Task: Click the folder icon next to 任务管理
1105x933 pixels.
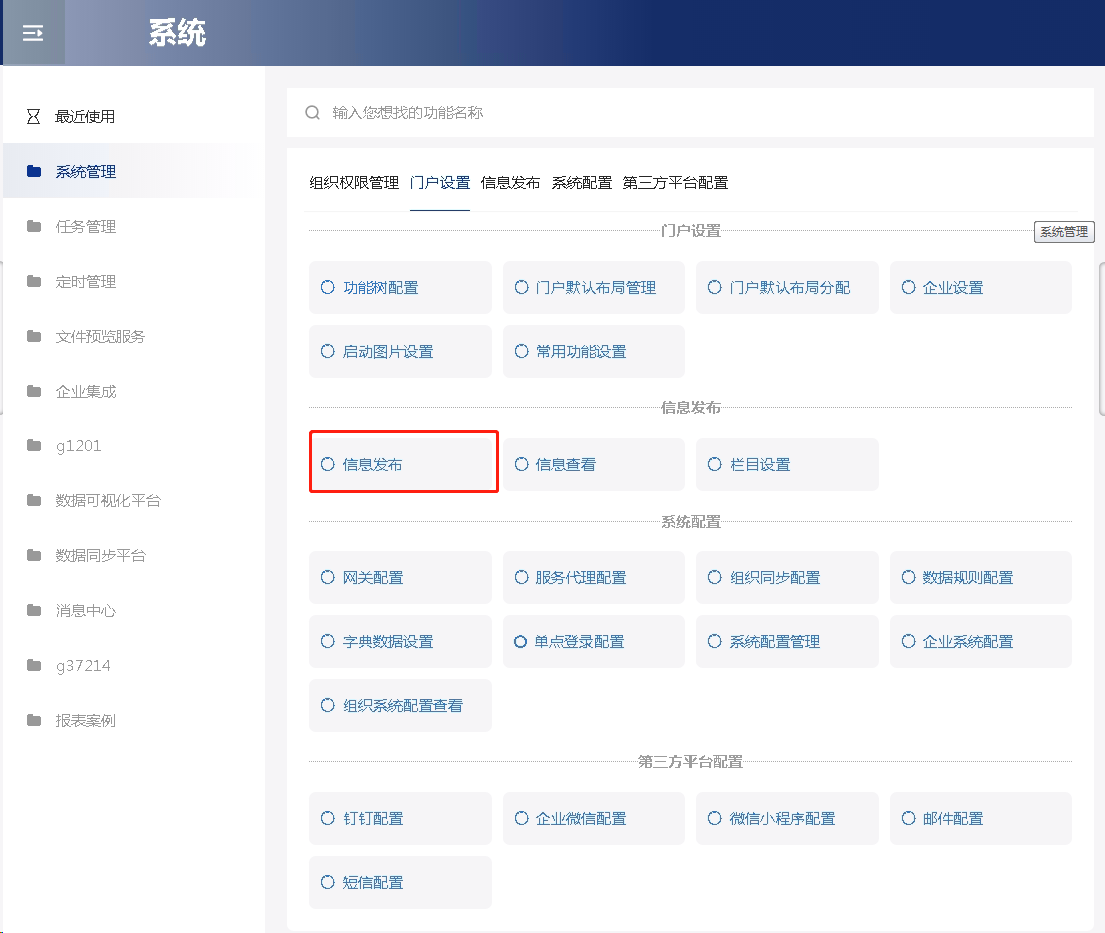Action: click(x=34, y=226)
